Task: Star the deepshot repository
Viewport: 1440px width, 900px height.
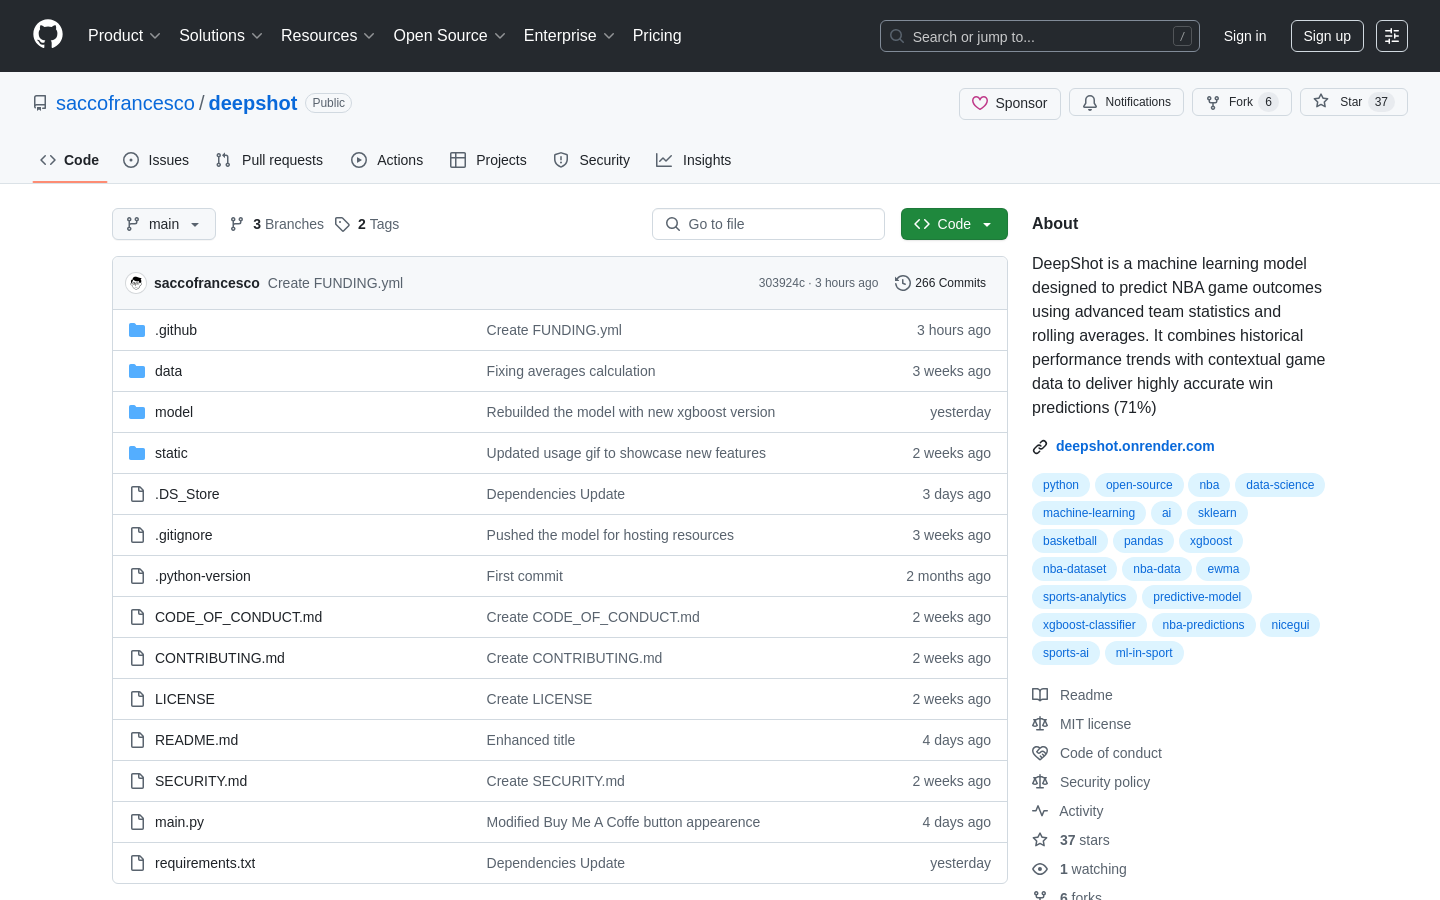Action: coord(1353,102)
